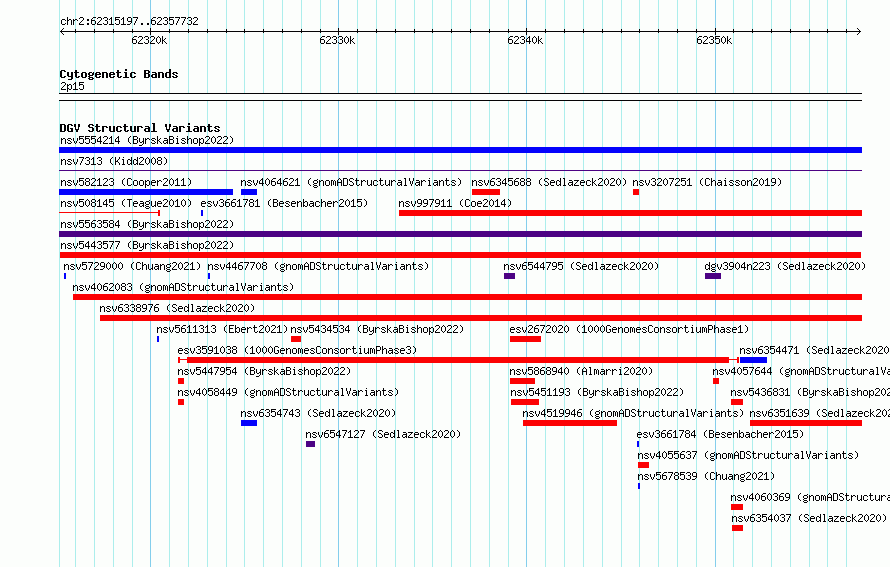The height and width of the screenshot is (567, 890).
Task: Open nsv4467708 gnomADStructuralVariants label
Action: pos(318,266)
